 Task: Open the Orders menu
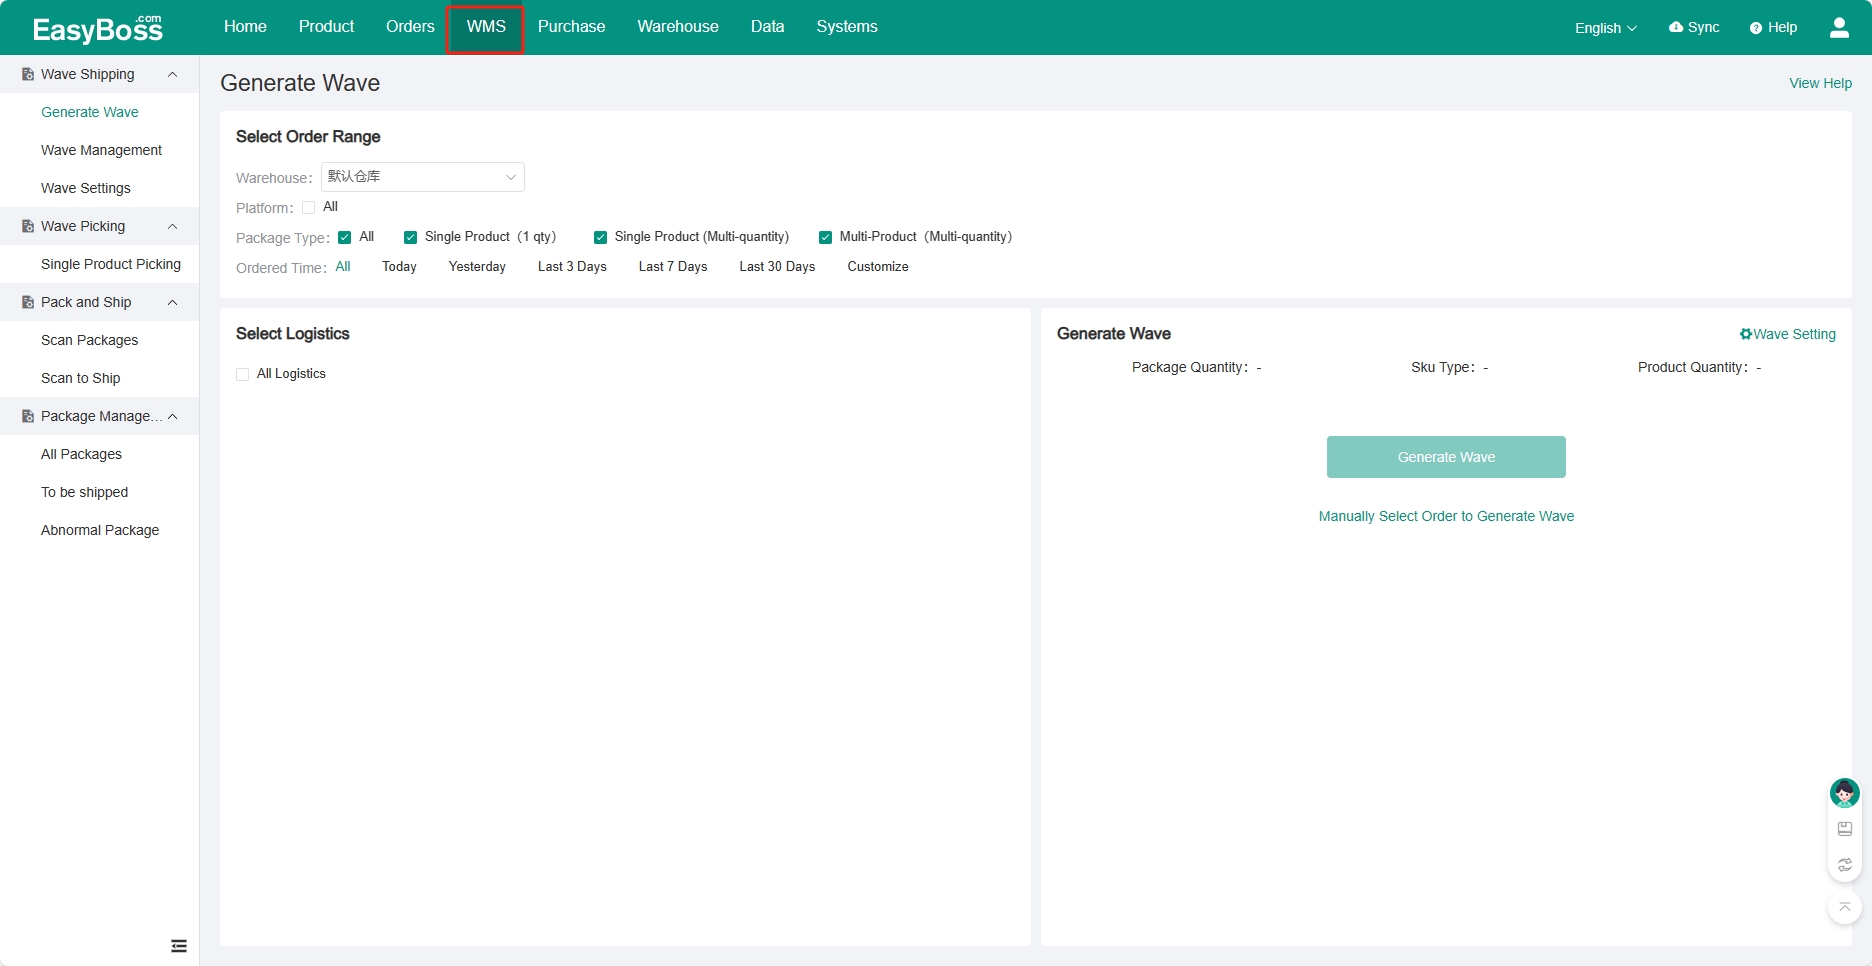point(410,27)
